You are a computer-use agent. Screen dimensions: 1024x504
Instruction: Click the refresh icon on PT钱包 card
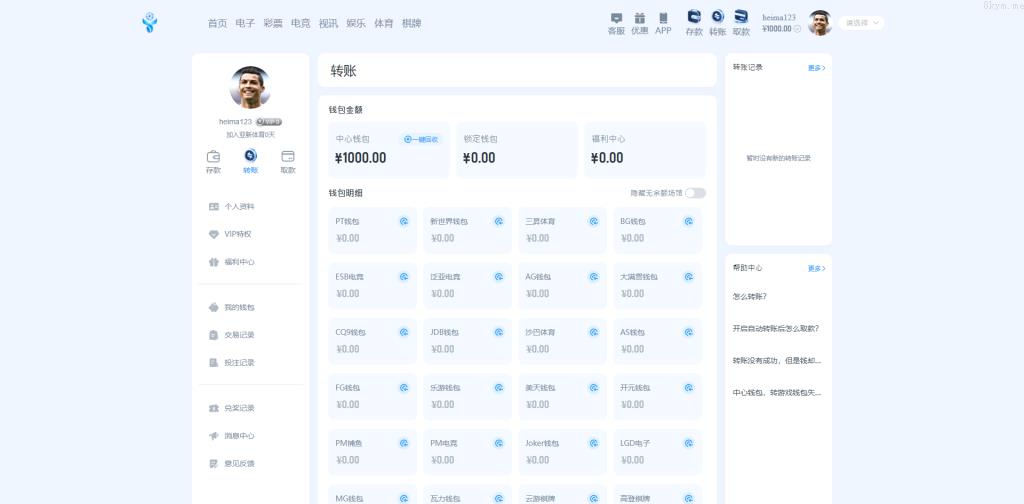404,221
